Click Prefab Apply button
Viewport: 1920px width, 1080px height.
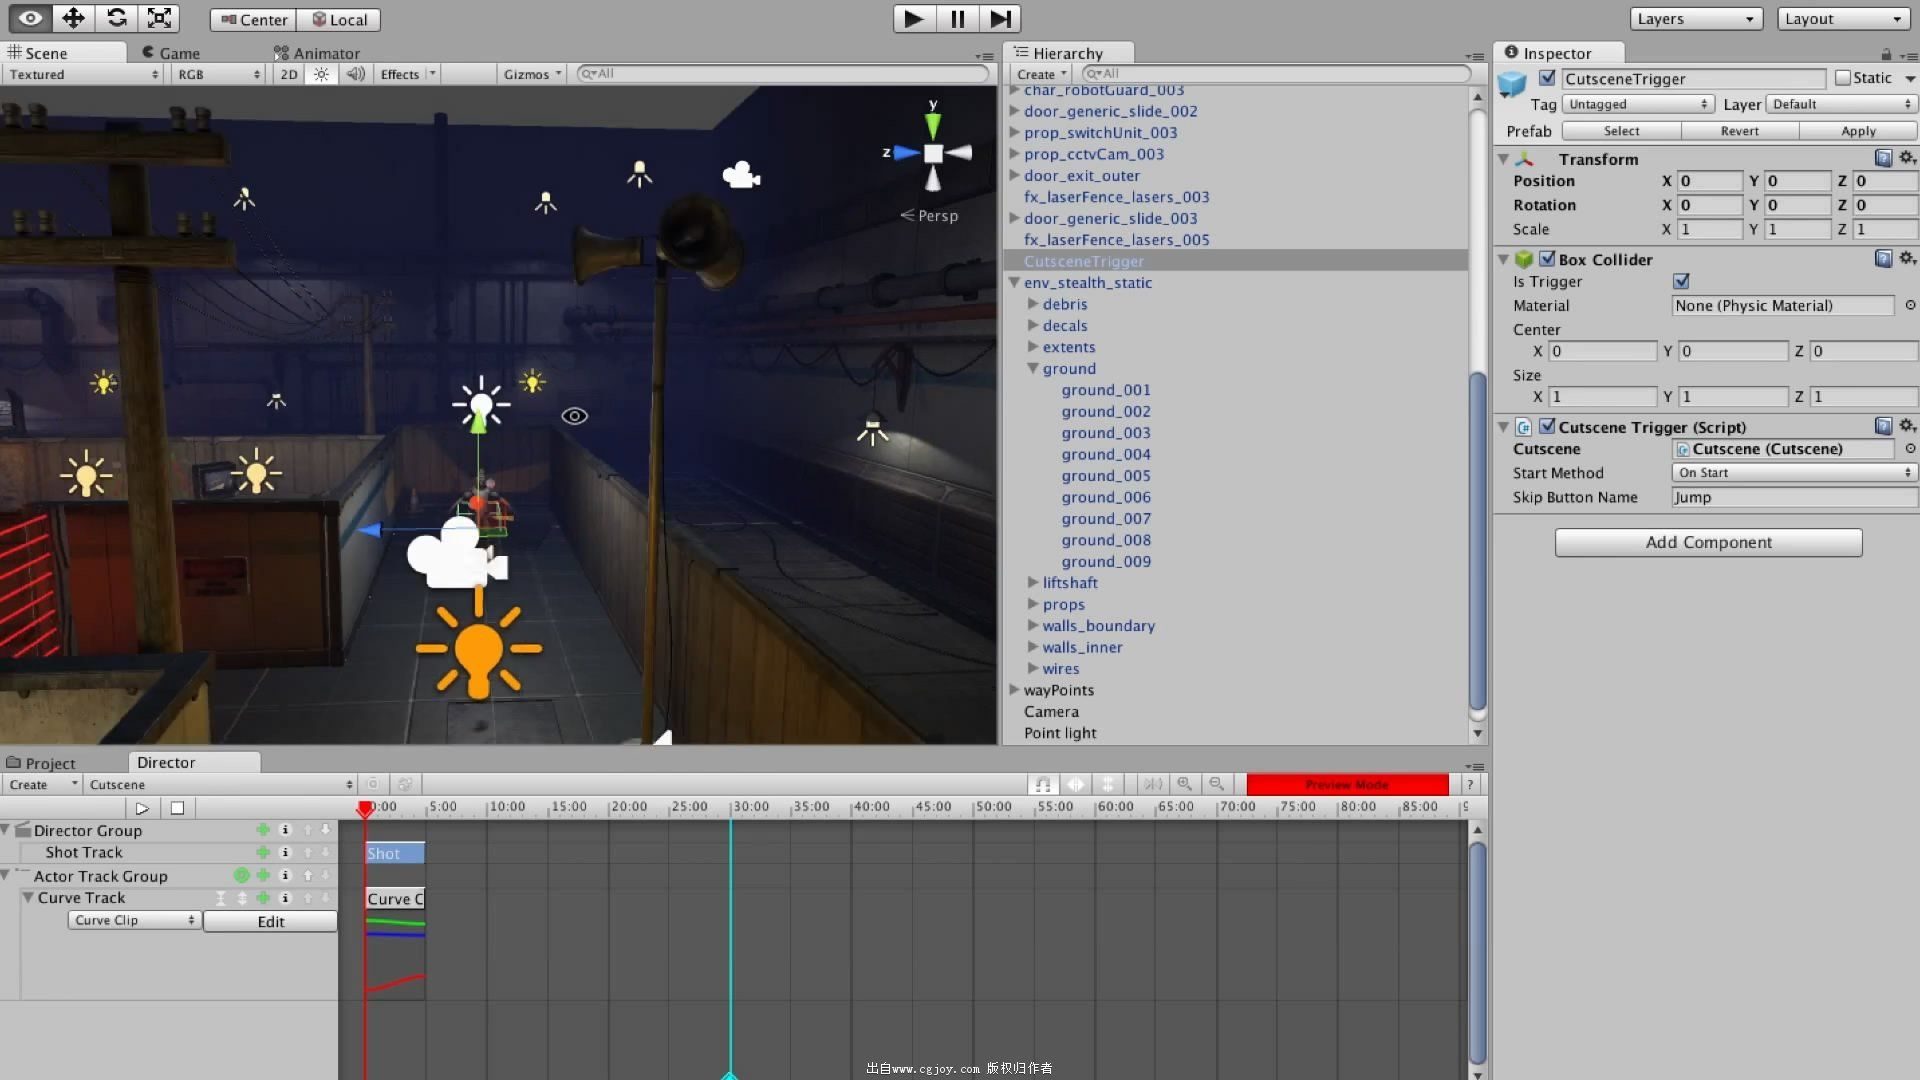[x=1858, y=131]
